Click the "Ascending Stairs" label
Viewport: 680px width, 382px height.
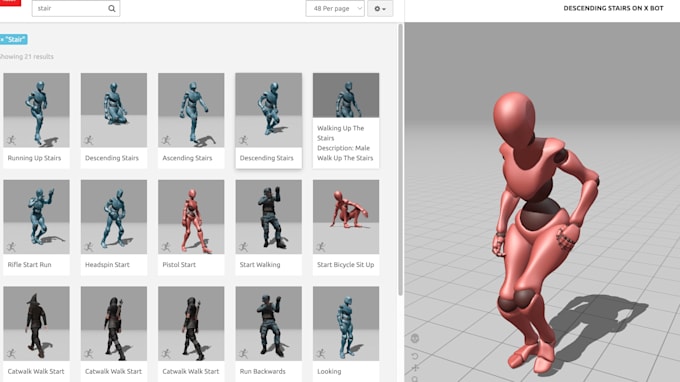[187, 158]
